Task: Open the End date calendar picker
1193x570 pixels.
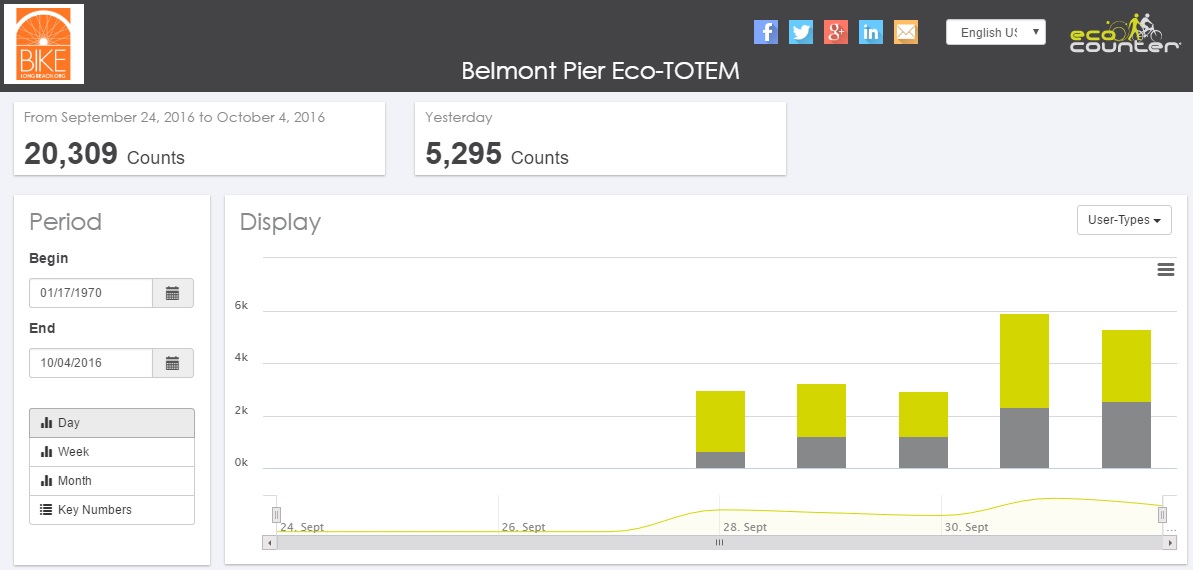Action: 172,363
